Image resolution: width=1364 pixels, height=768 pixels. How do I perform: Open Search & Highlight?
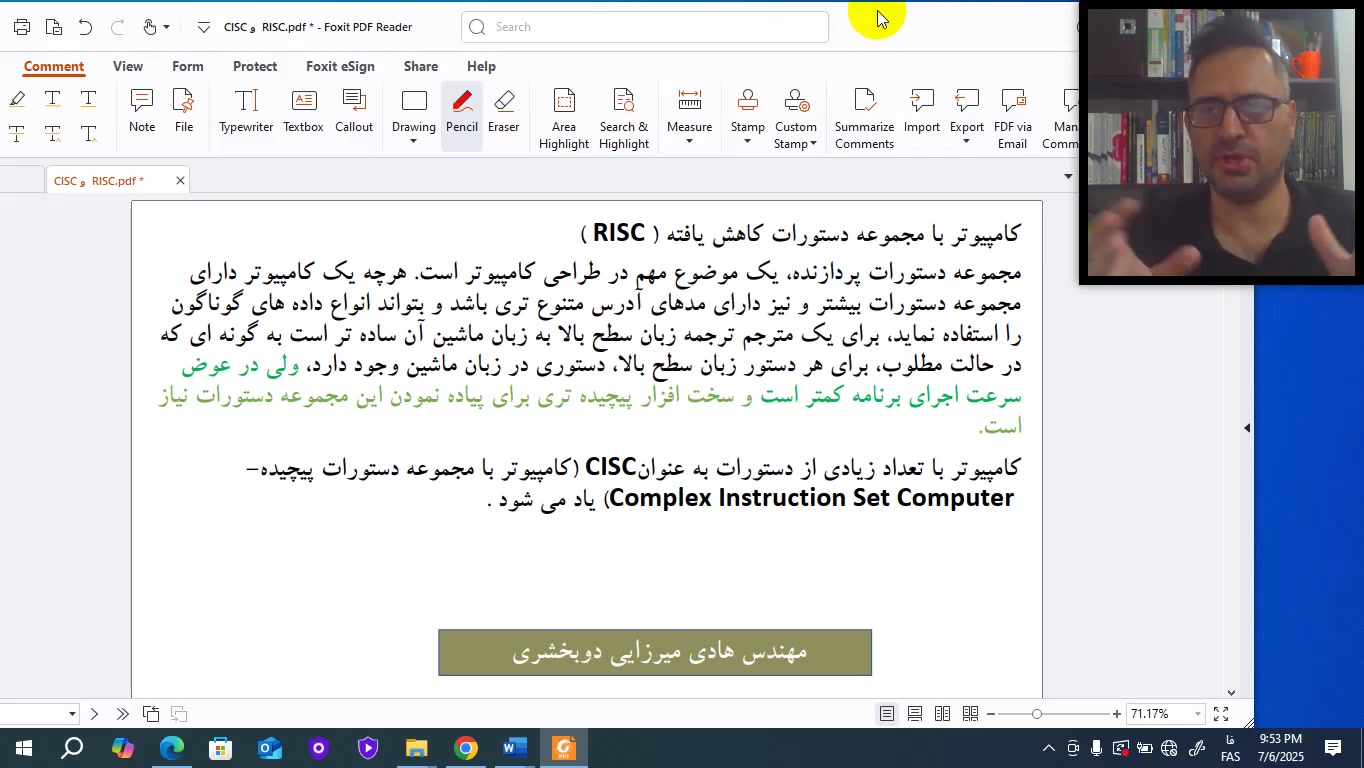click(624, 119)
